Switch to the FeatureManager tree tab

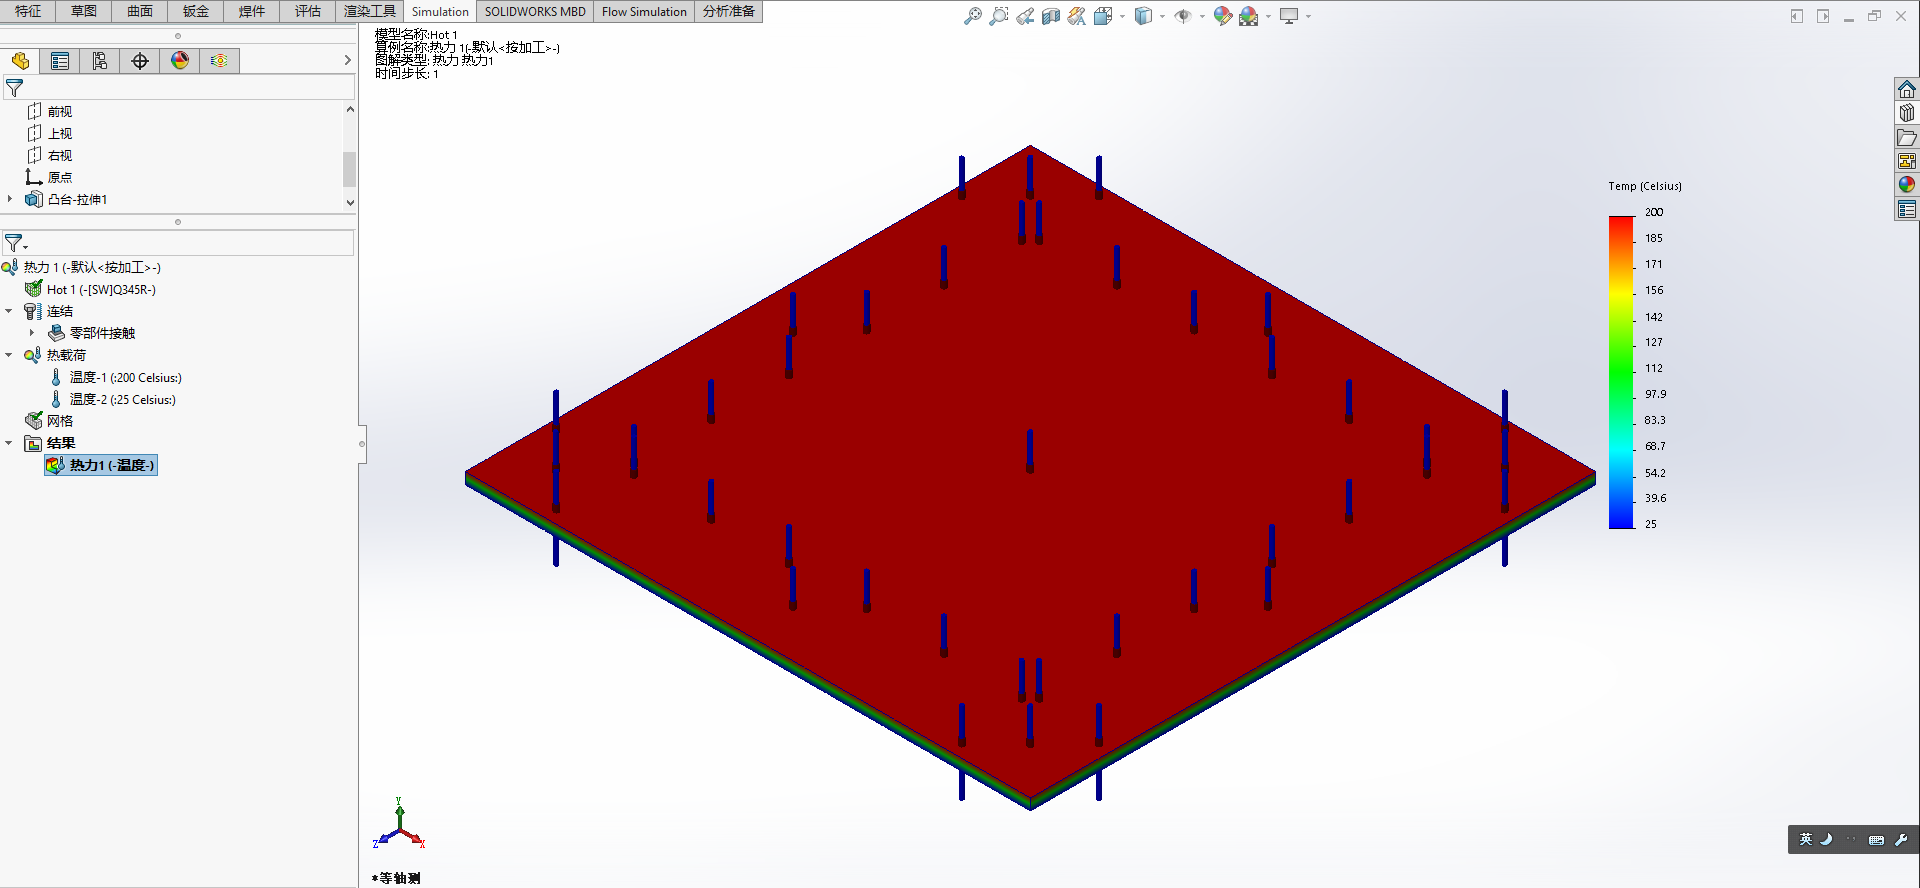20,61
